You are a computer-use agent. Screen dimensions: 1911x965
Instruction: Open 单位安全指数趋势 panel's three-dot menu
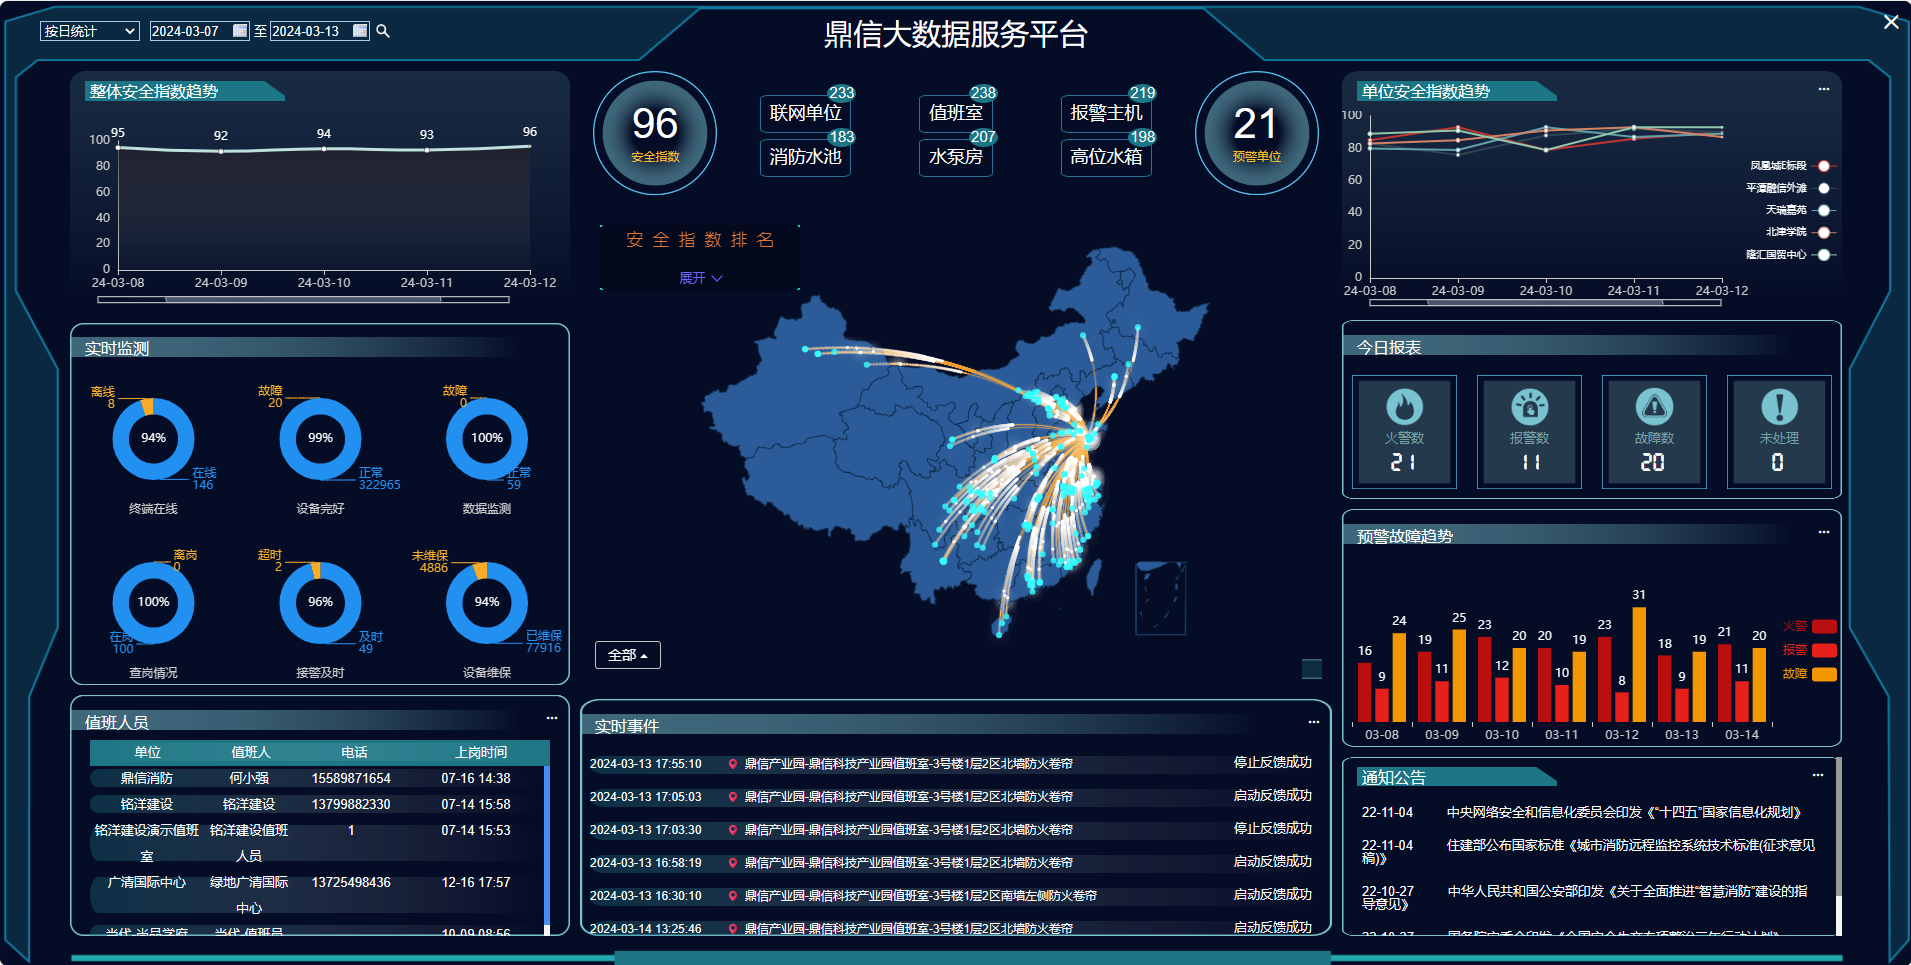tap(1824, 90)
